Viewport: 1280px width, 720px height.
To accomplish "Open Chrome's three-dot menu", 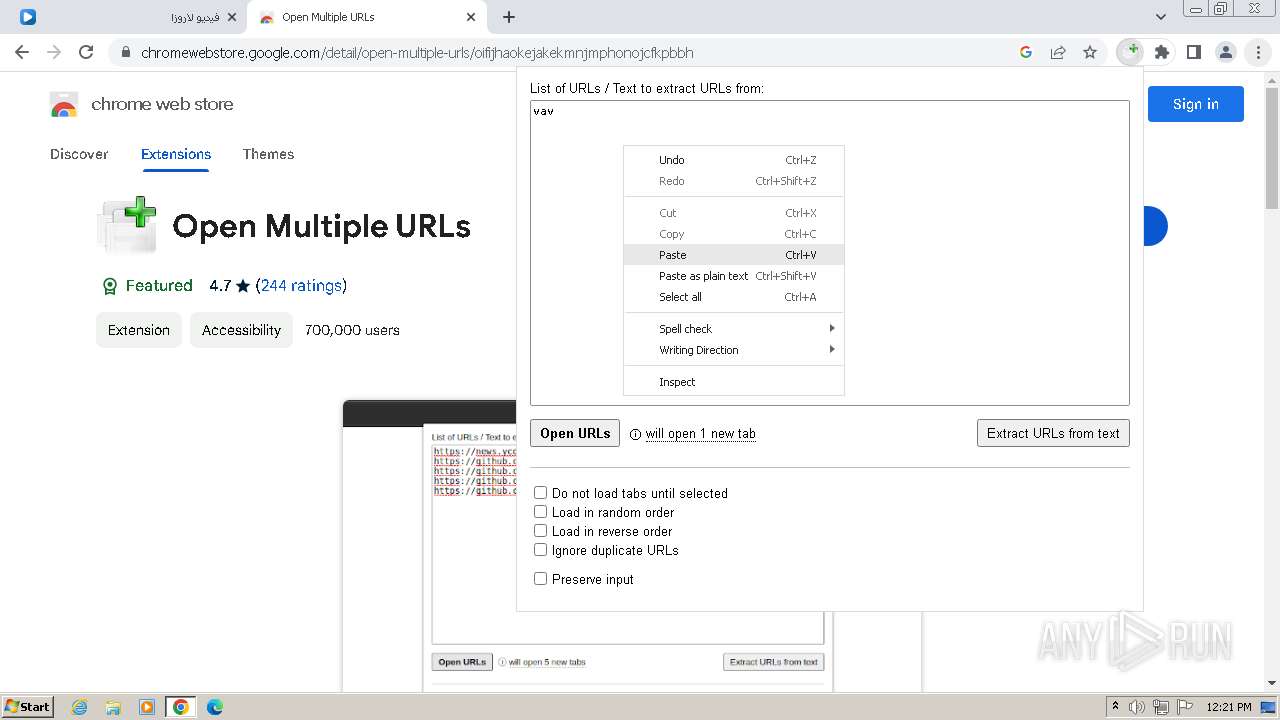I will [1258, 52].
